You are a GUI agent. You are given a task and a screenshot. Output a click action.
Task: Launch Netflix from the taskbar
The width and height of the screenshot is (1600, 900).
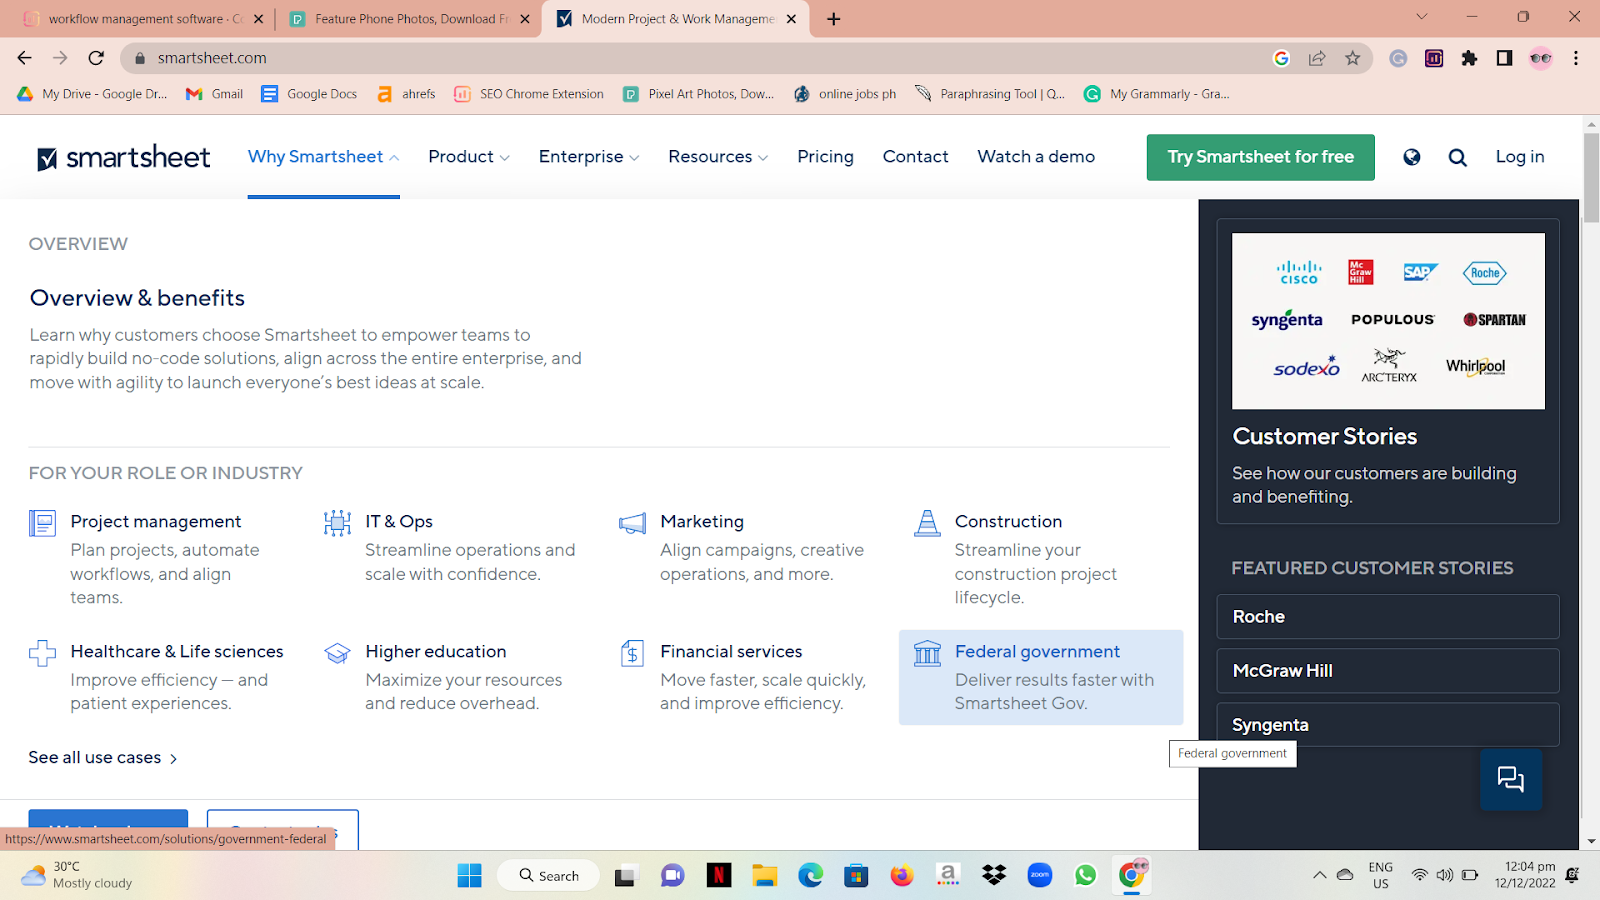pyautogui.click(x=719, y=876)
